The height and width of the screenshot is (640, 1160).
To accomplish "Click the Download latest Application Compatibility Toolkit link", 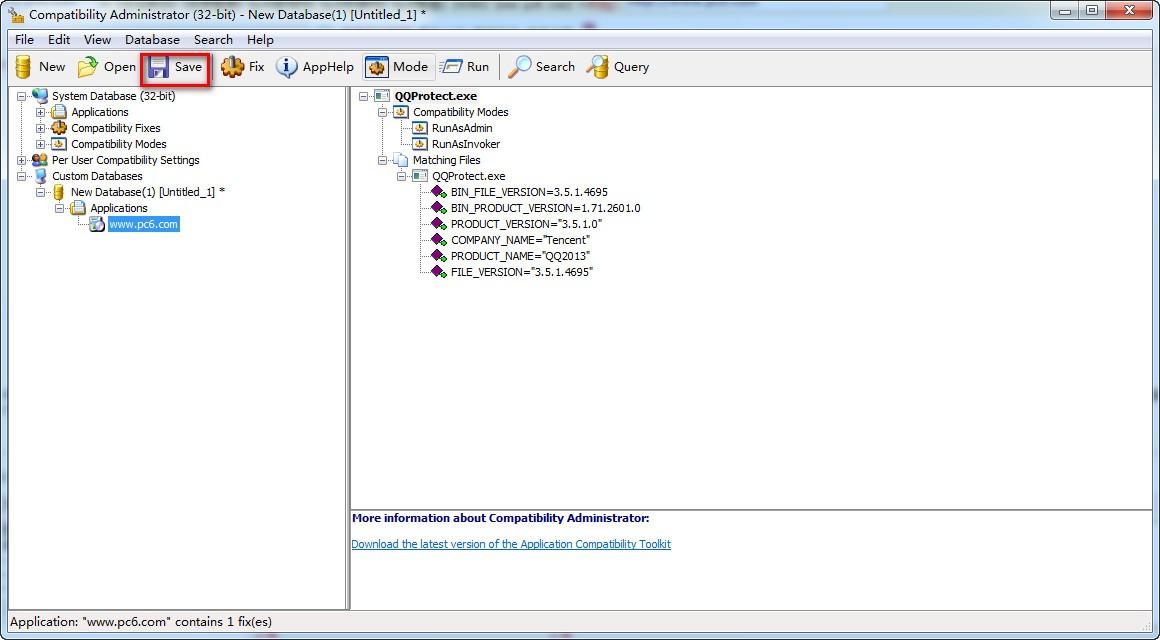I will [x=511, y=544].
